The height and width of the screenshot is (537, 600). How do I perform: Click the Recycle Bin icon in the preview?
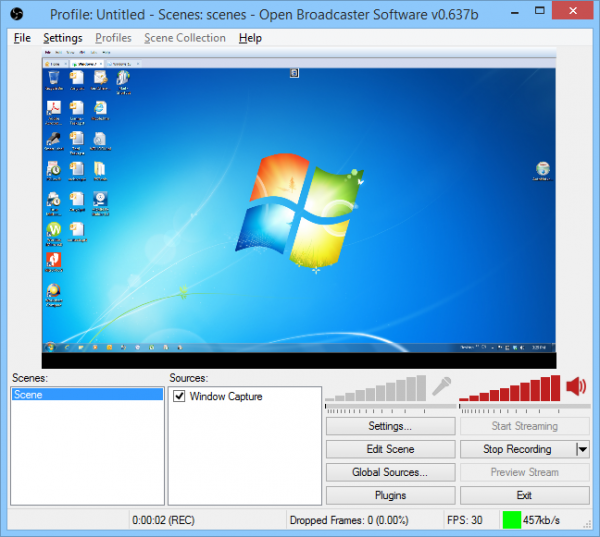[x=53, y=79]
